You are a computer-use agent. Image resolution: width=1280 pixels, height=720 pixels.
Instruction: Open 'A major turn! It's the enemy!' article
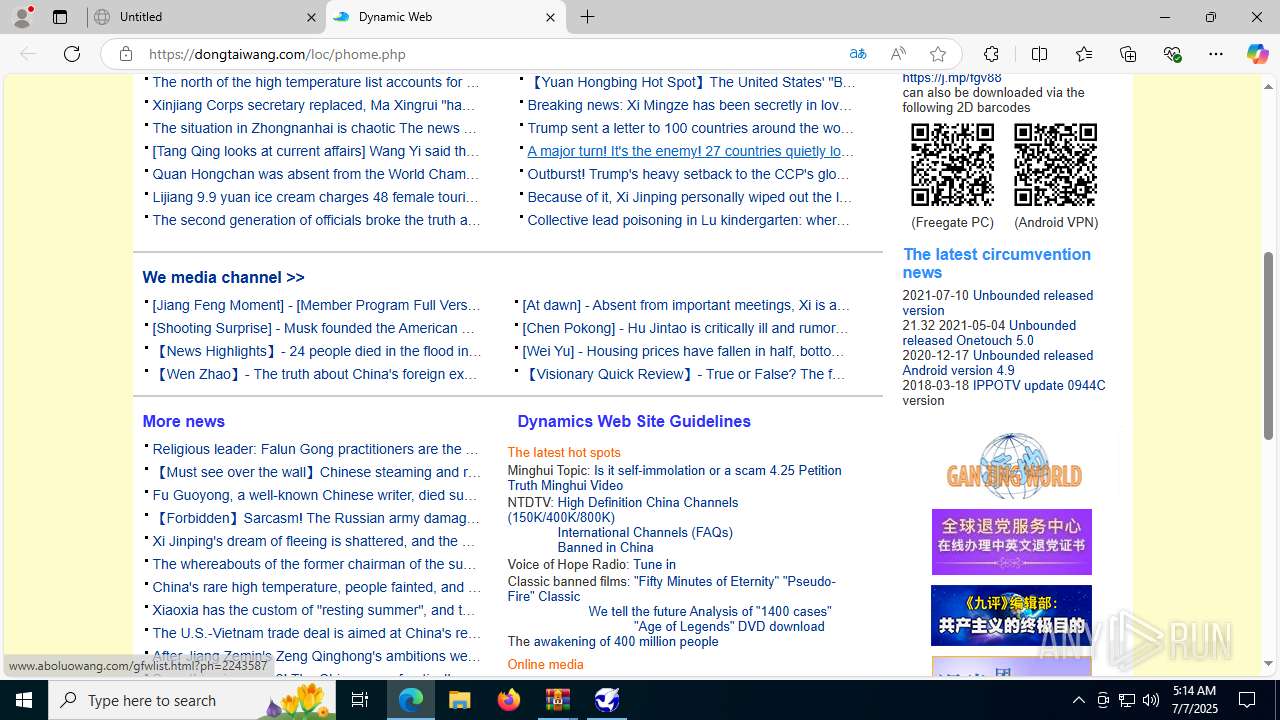tap(690, 151)
